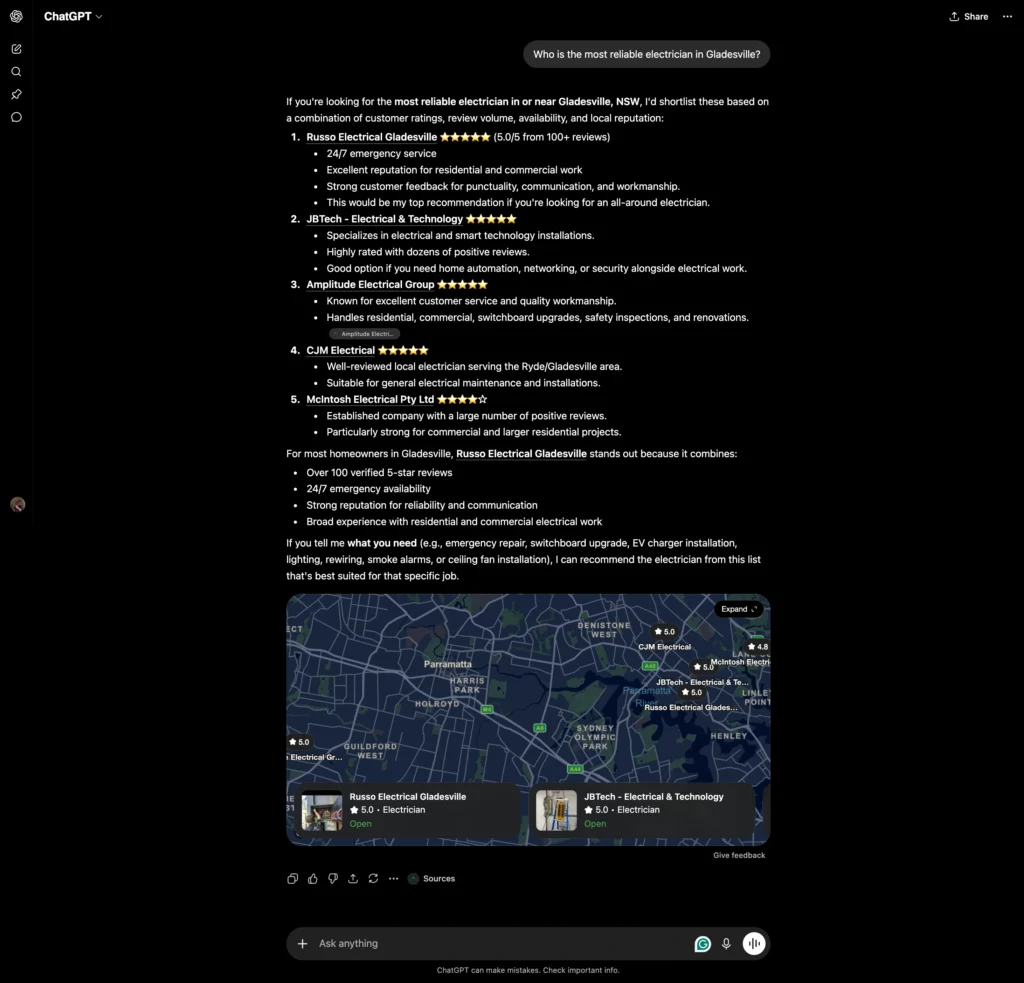Viewport: 1024px width, 983px height.
Task: Open the chat bubble icon in sidebar
Action: 16,118
